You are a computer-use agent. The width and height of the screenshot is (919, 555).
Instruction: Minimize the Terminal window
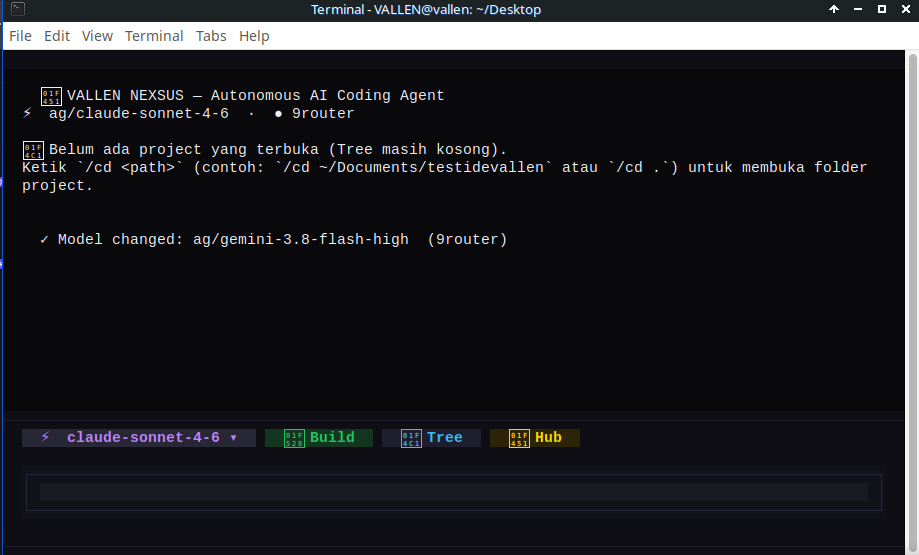[858, 9]
